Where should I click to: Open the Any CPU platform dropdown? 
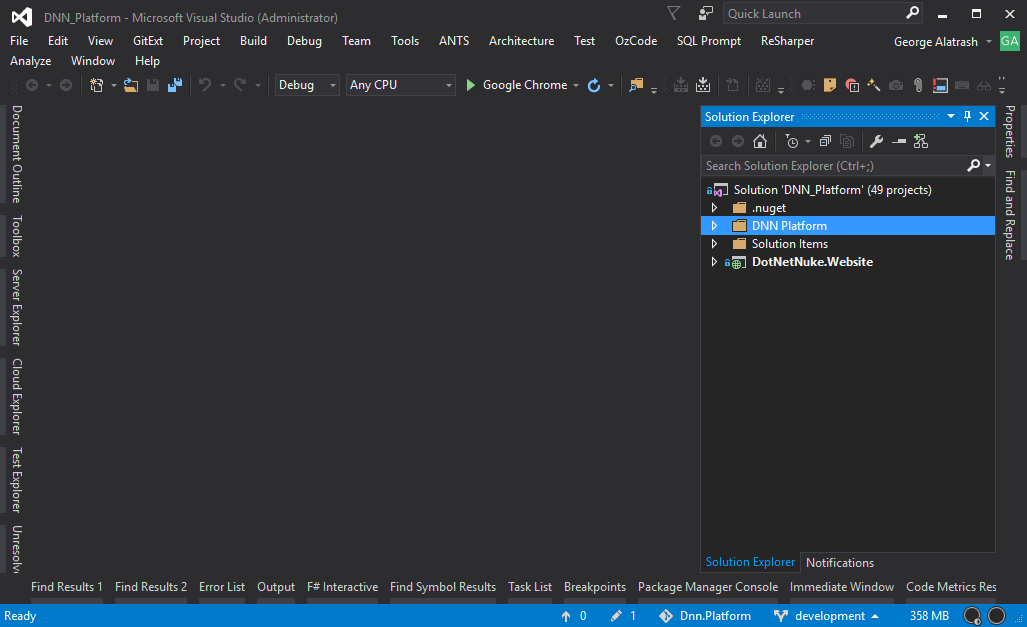(x=400, y=85)
